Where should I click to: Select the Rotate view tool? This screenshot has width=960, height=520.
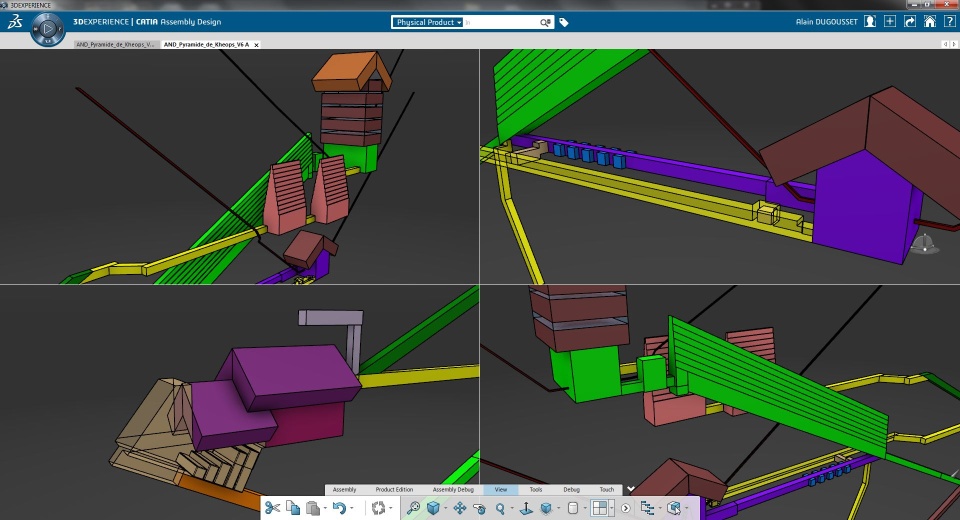point(479,508)
